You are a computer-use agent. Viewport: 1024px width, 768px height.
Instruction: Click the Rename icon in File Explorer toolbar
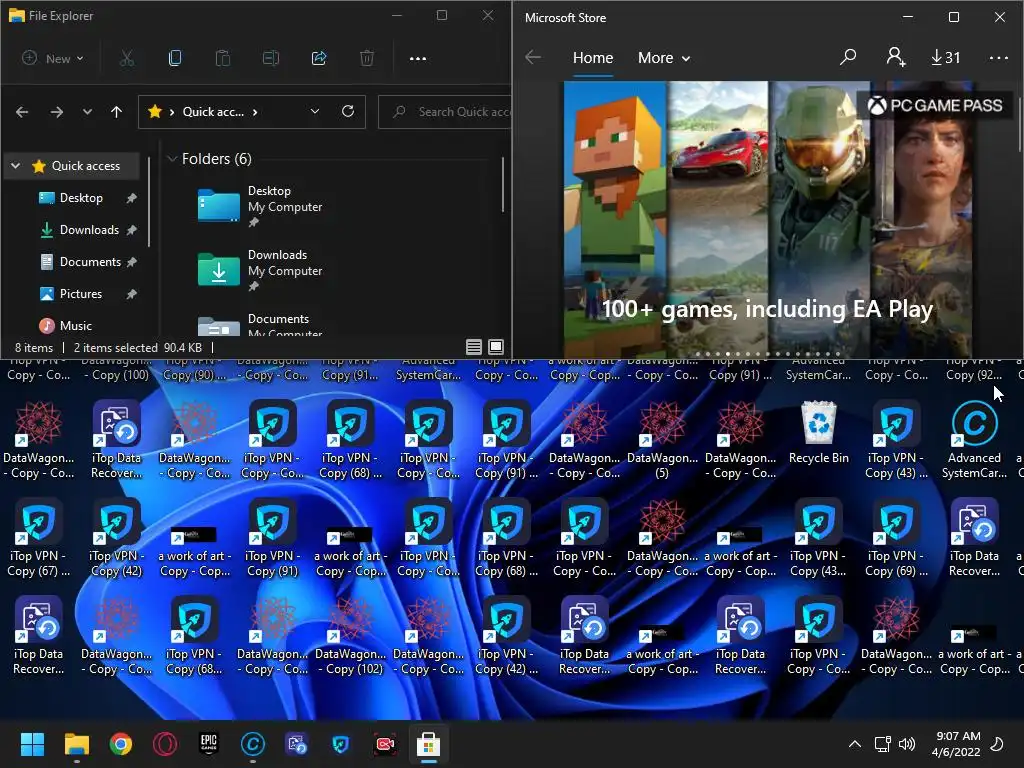click(x=270, y=58)
